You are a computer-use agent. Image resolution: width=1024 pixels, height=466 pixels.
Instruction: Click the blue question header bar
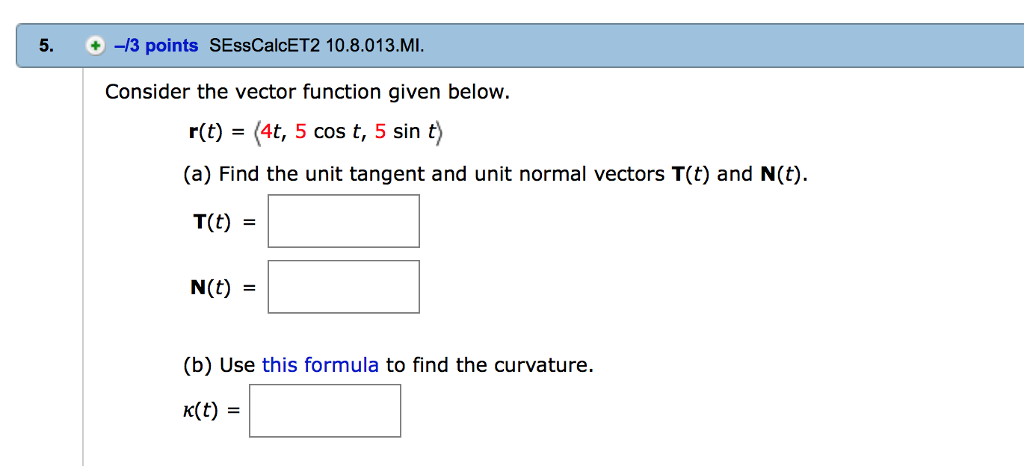tap(520, 46)
